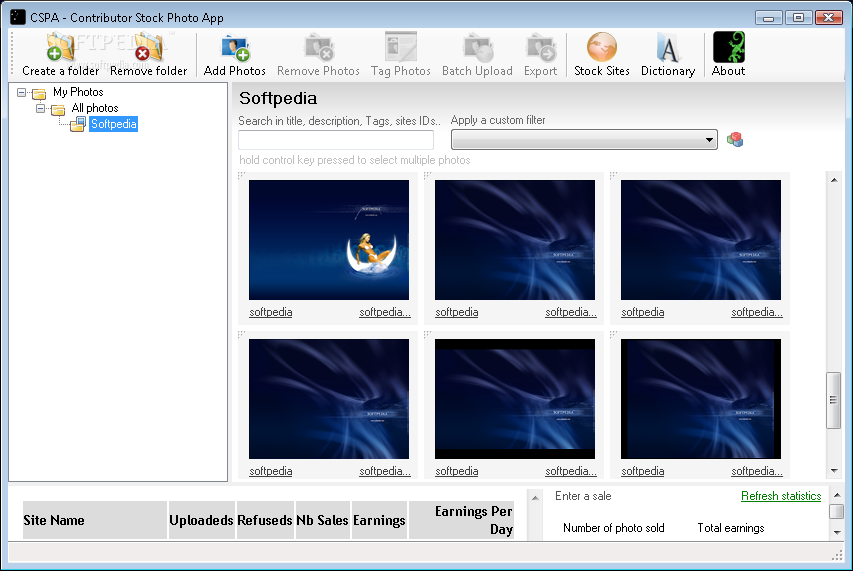853x571 pixels.
Task: Open the Apply a custom filter dropdown
Action: (584, 140)
